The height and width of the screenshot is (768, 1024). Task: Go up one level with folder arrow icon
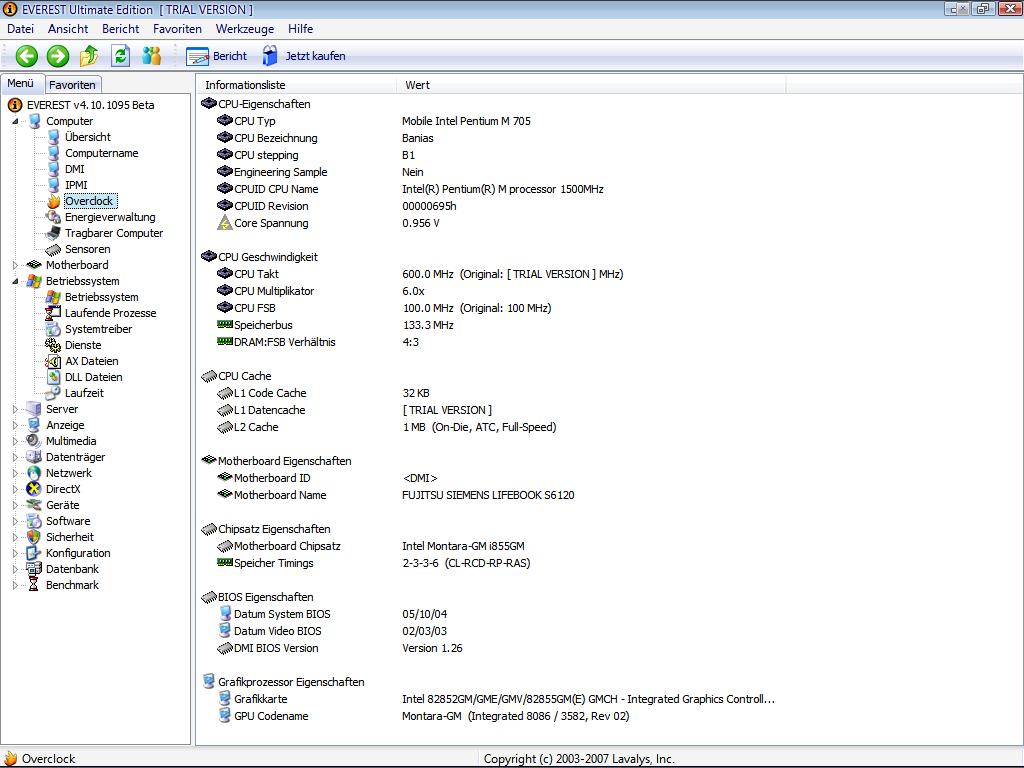coord(89,56)
